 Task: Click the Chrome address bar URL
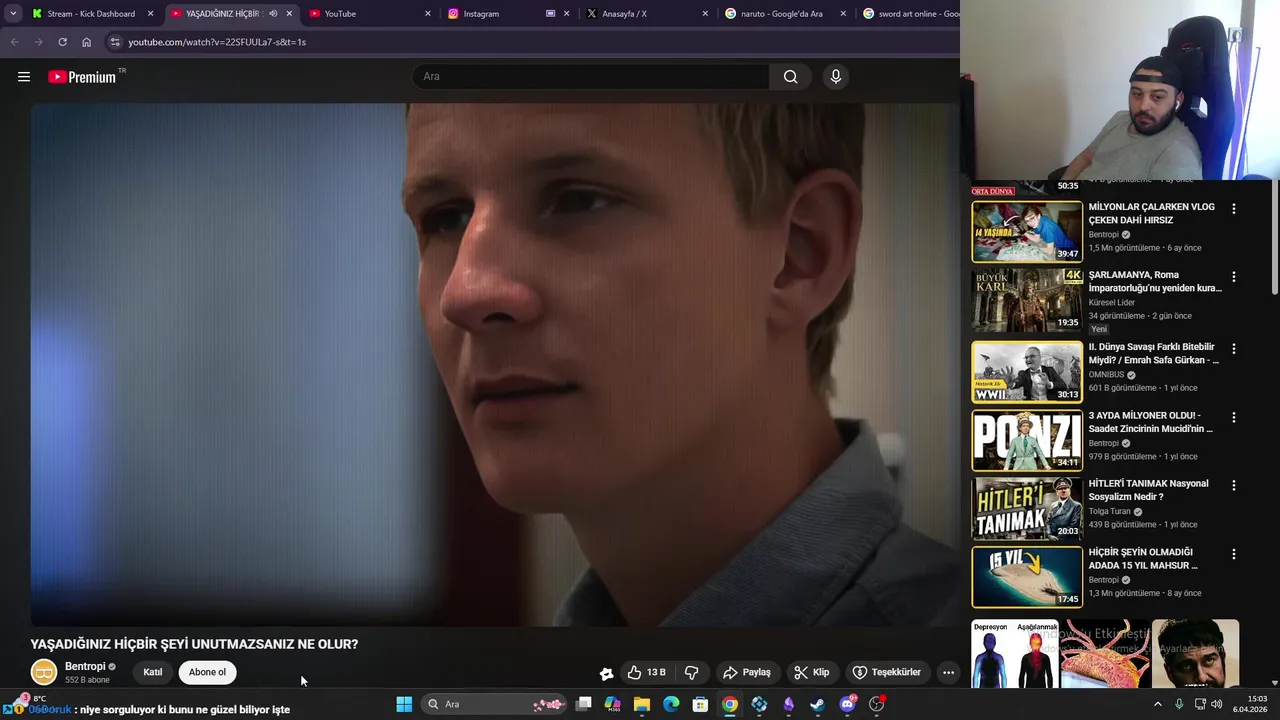tap(217, 42)
